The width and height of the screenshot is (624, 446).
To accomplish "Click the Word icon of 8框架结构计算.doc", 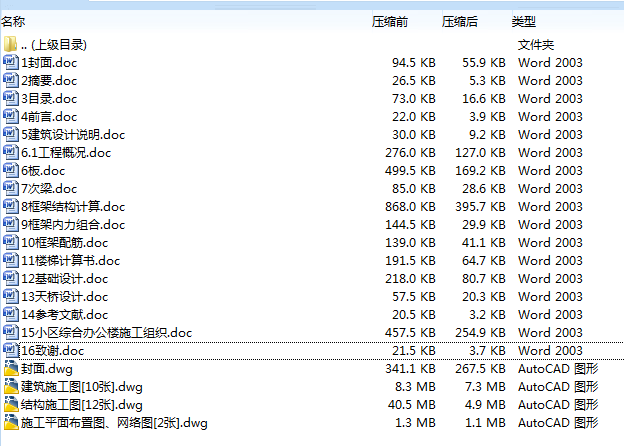I will pos(11,206).
